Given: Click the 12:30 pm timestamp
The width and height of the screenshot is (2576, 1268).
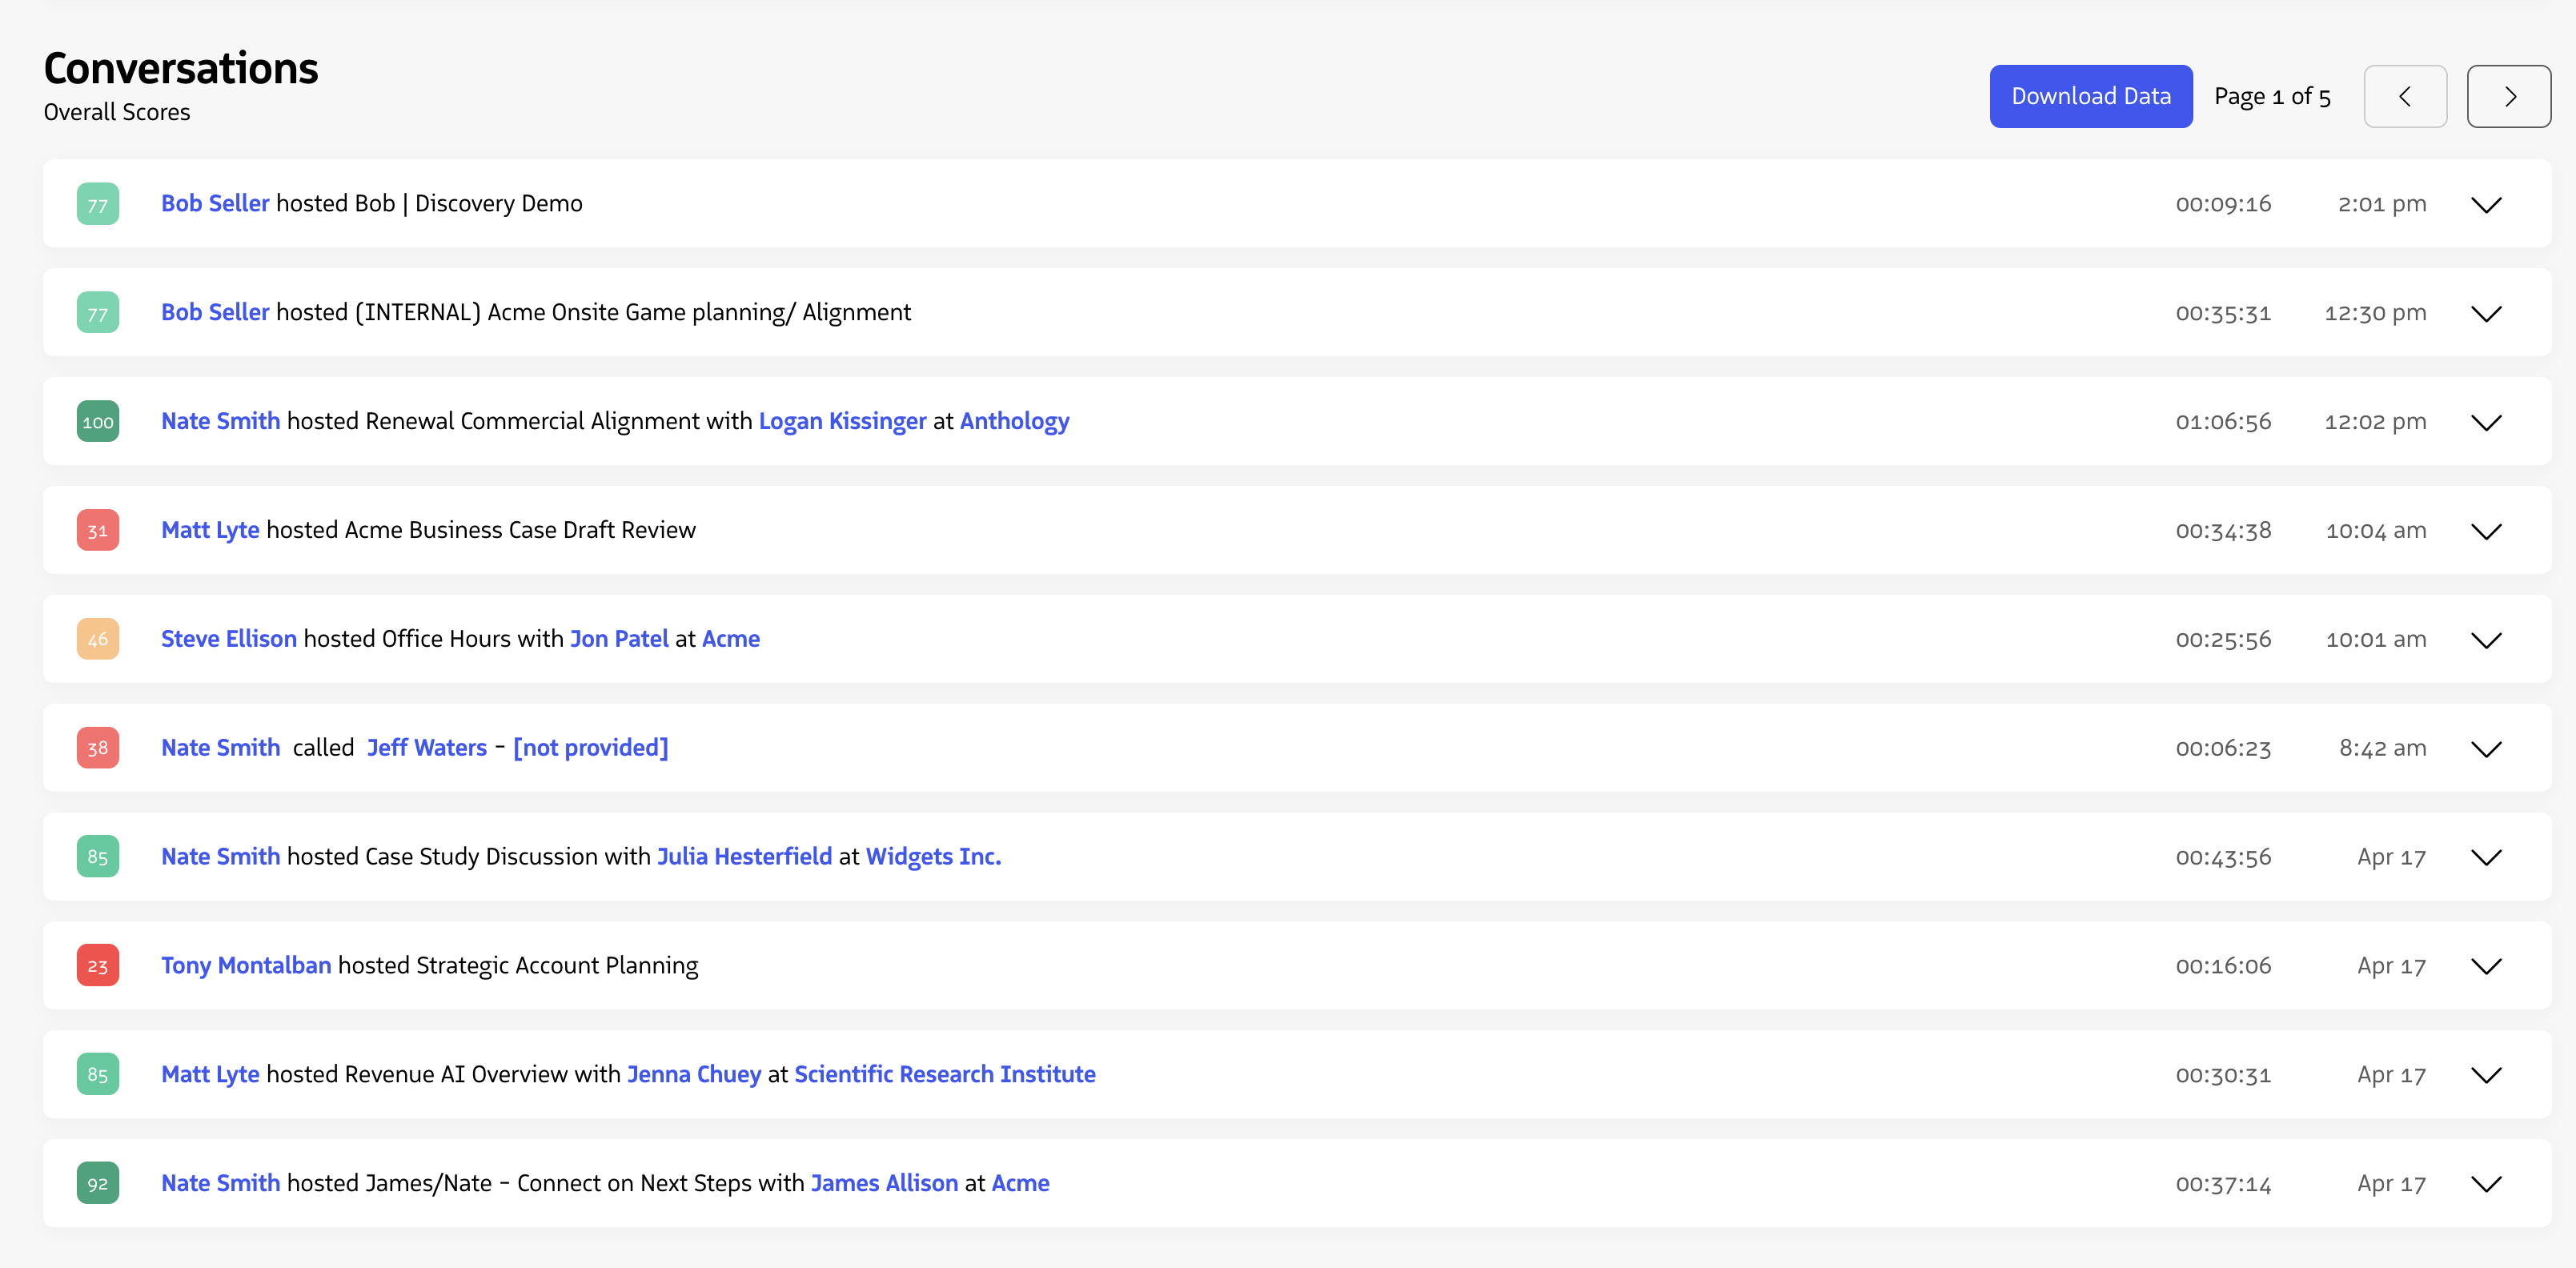Looking at the screenshot, I should tap(2375, 313).
